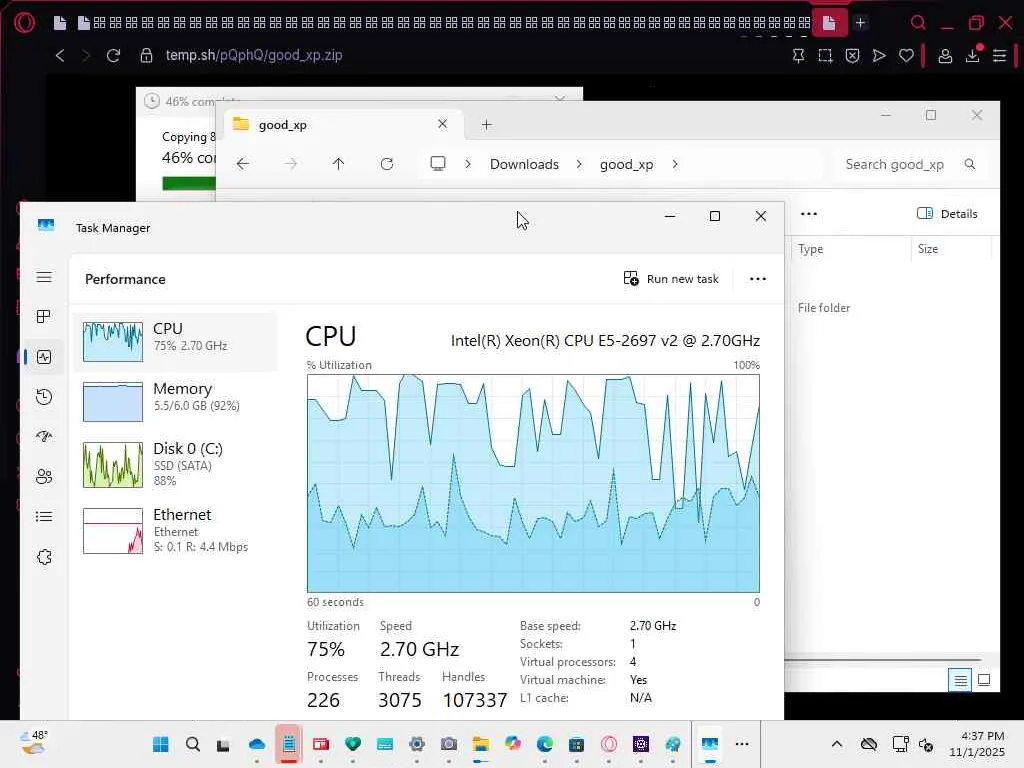Expand chevron after good_xp in breadcrumb

point(675,164)
